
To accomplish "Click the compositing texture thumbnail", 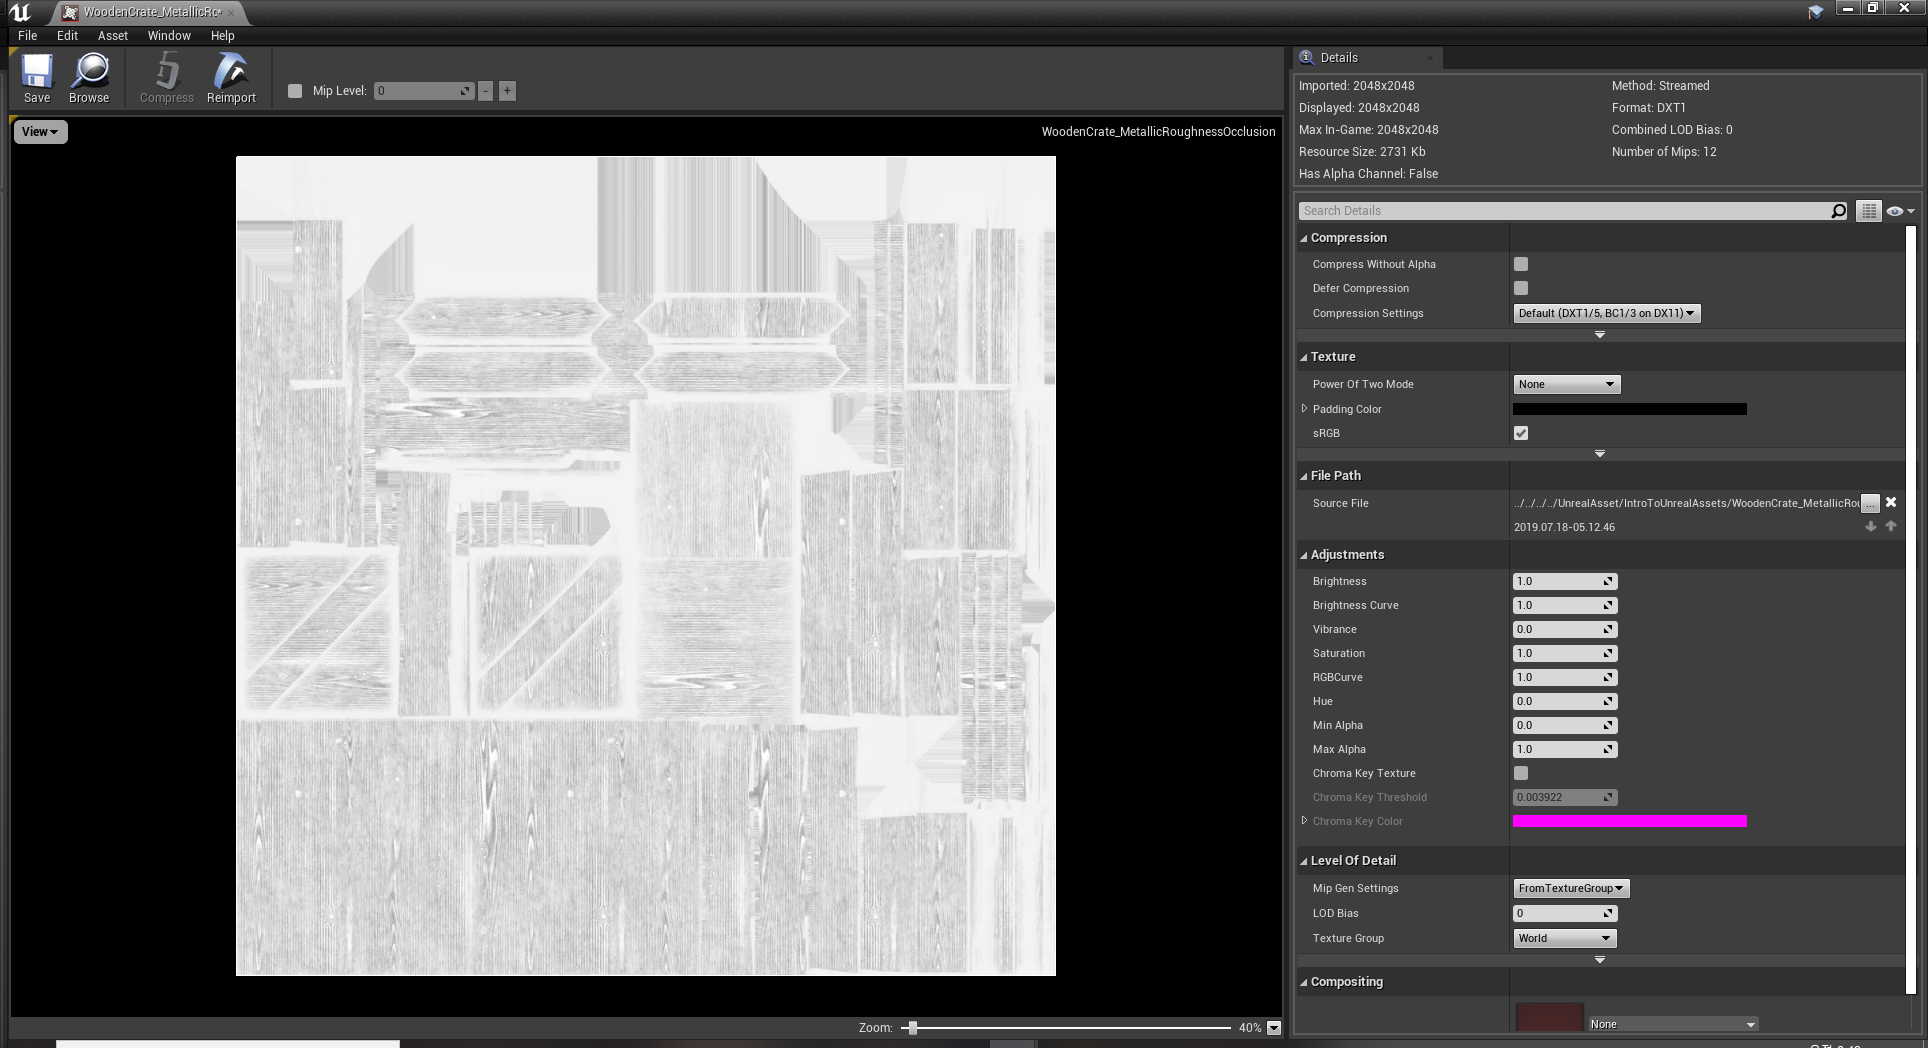I will tap(1549, 1017).
